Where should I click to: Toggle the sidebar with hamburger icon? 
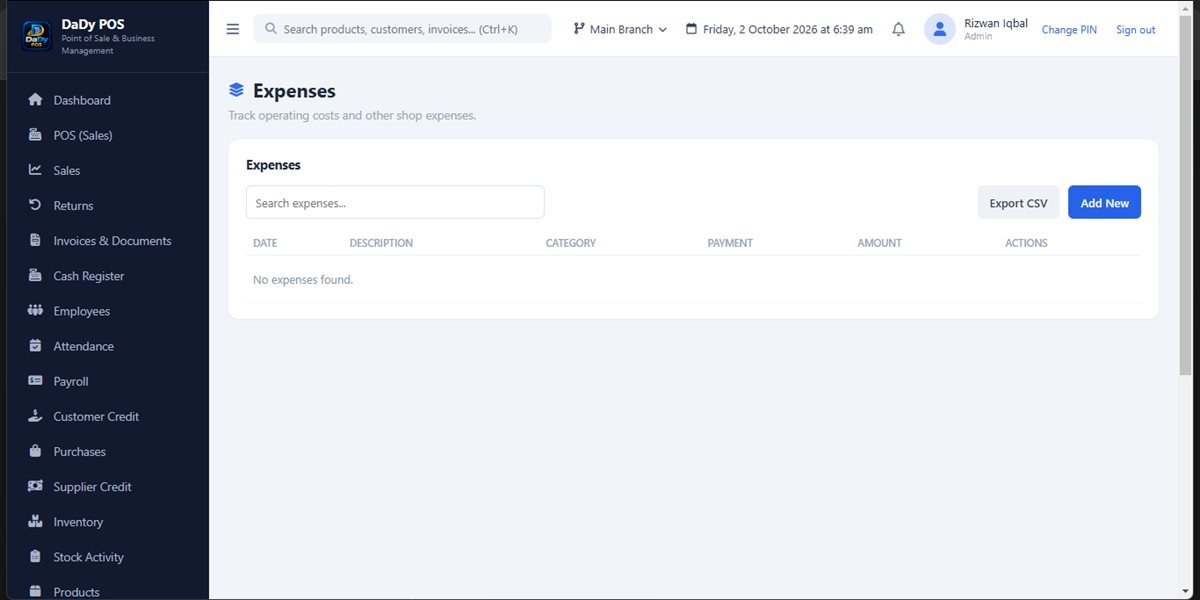tap(233, 29)
